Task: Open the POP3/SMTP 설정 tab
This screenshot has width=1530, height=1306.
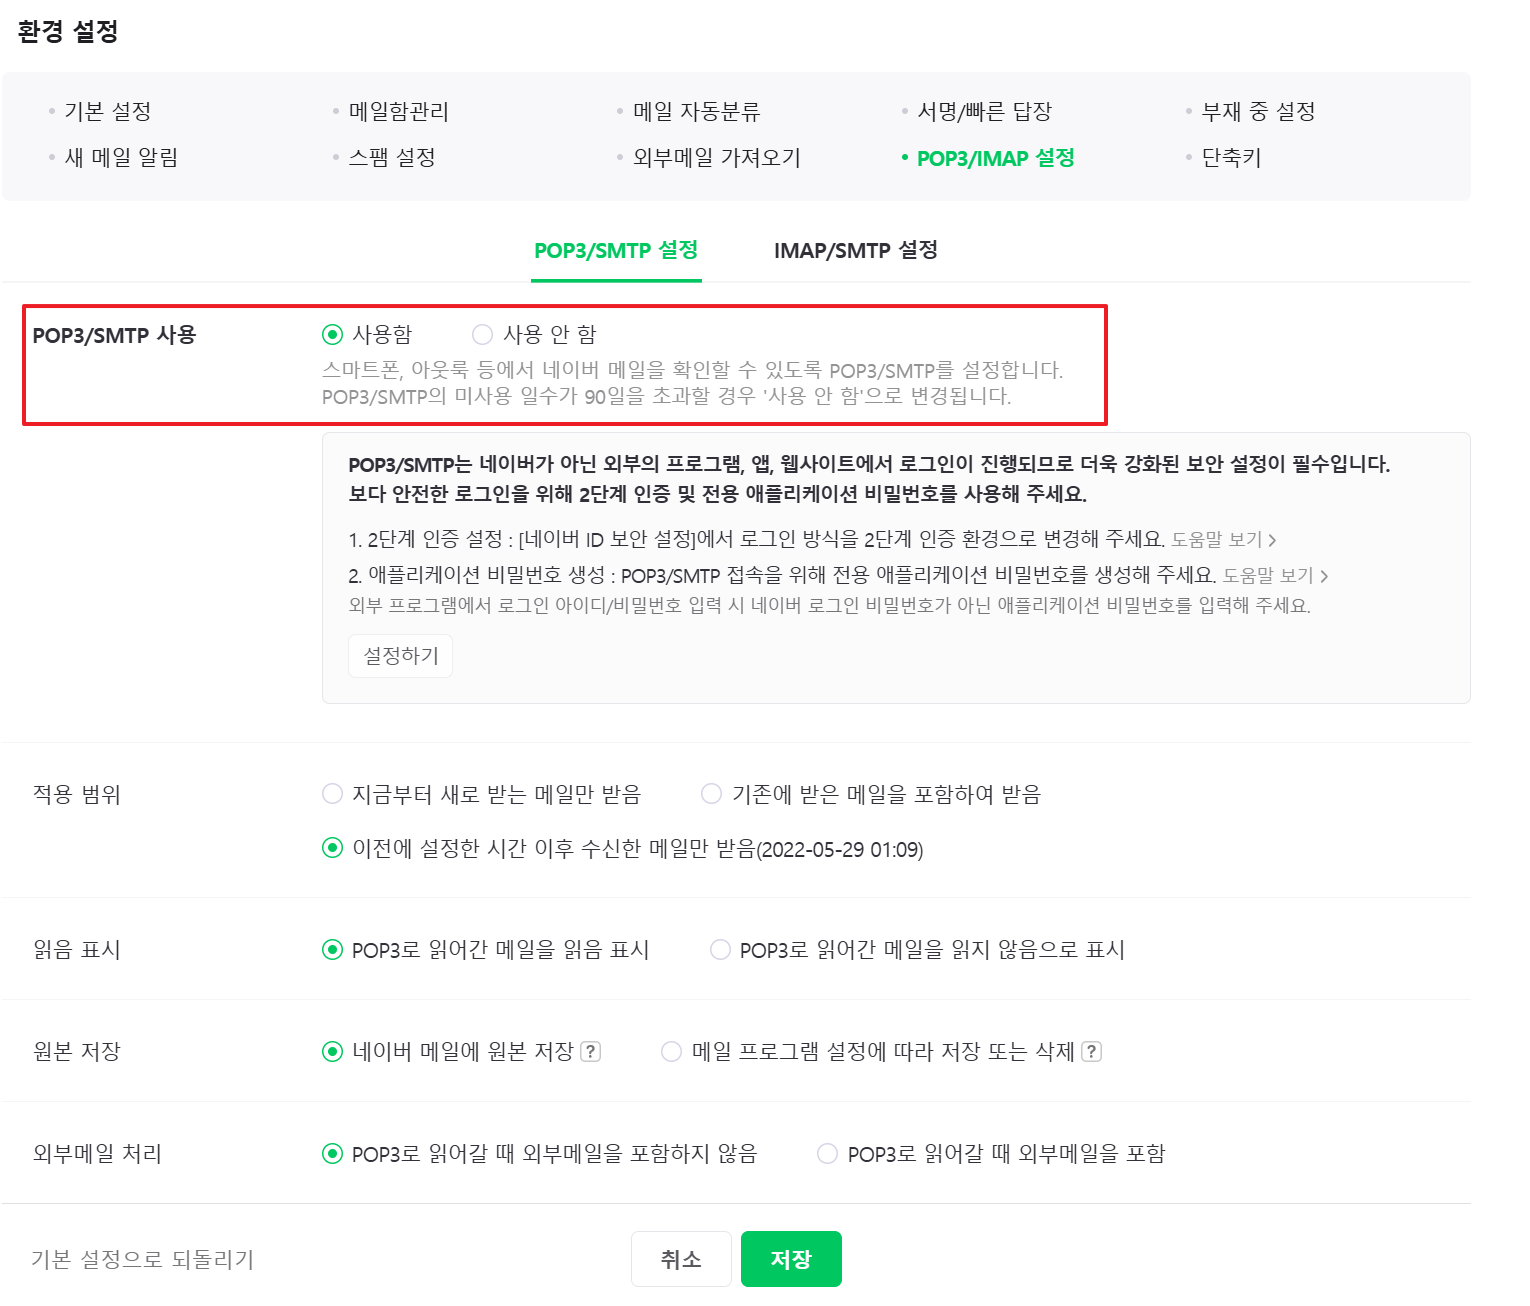Action: tap(616, 250)
